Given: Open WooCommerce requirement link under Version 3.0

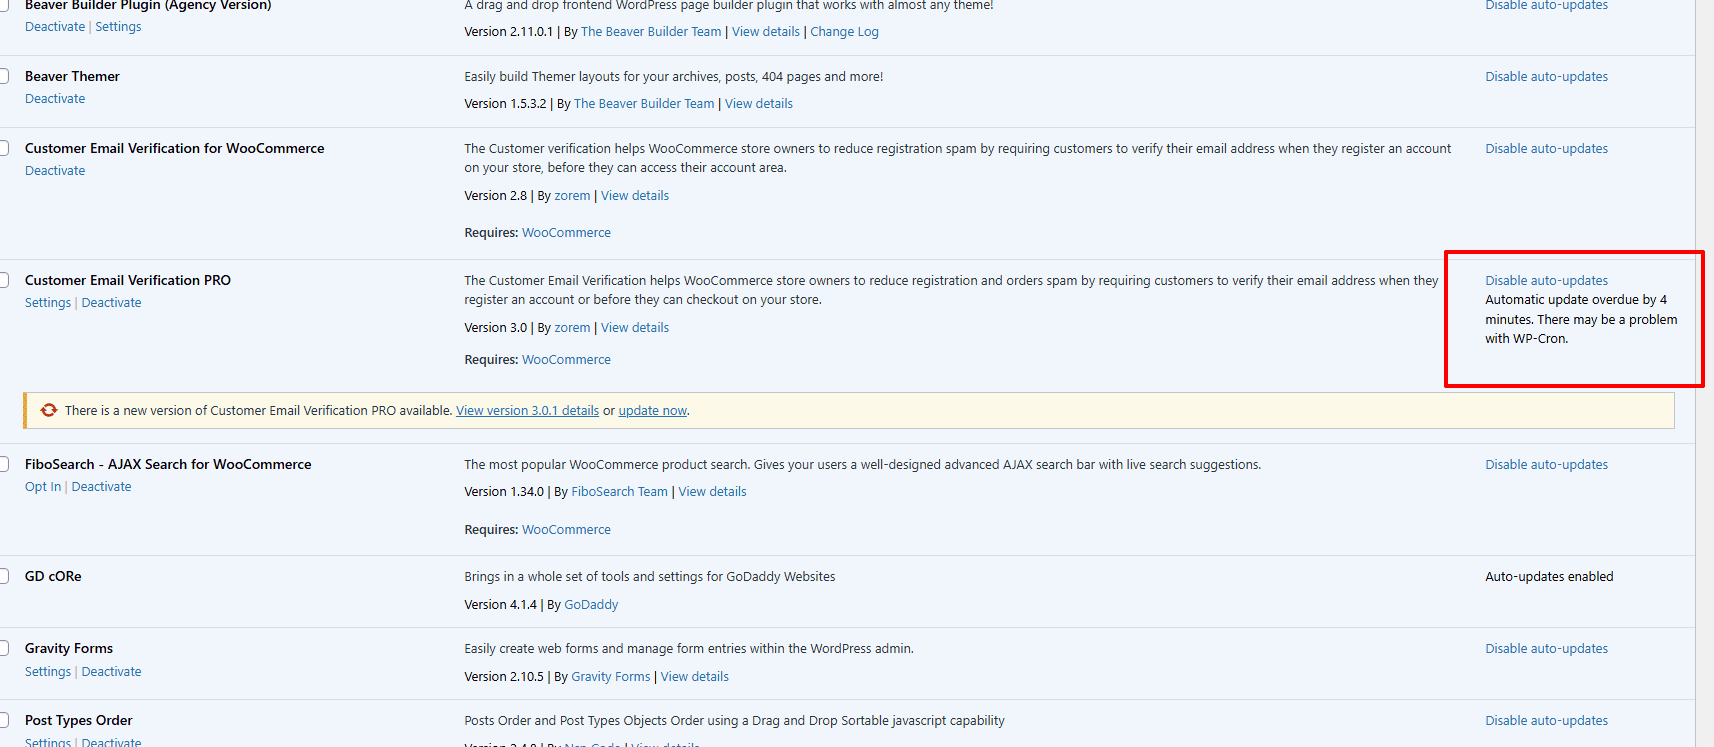Looking at the screenshot, I should point(566,360).
